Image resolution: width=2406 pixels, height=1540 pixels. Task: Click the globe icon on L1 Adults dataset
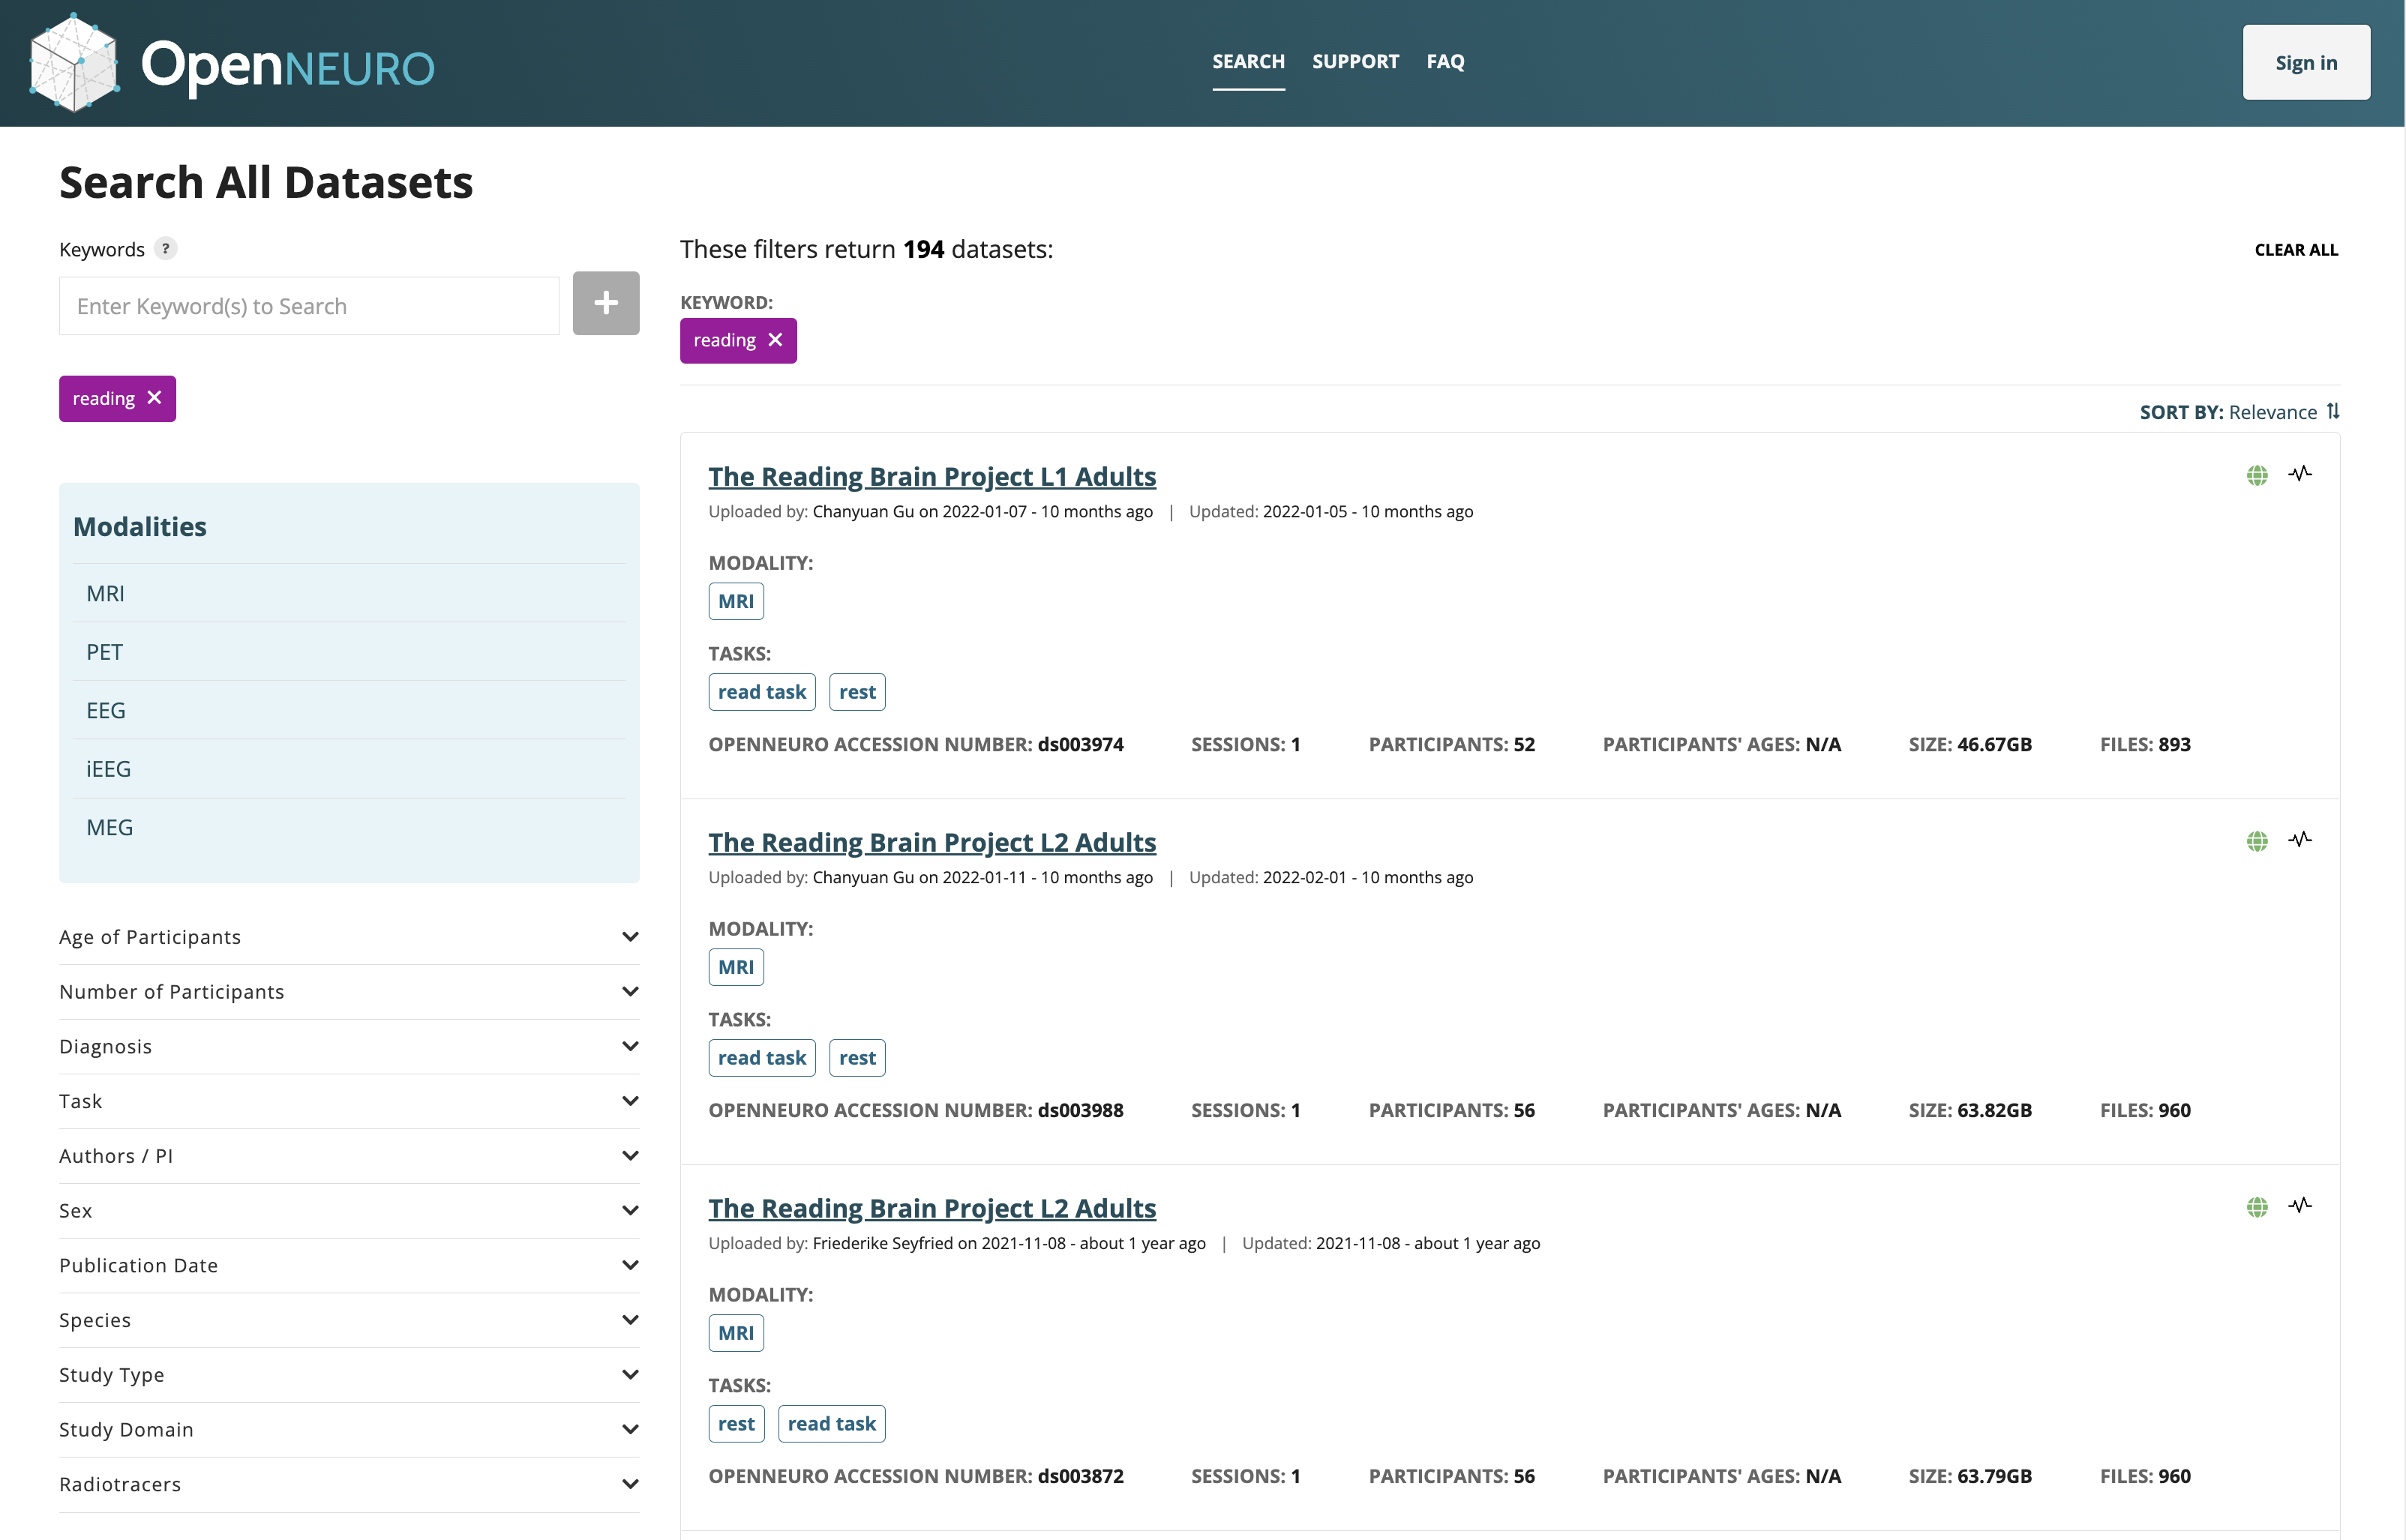click(2256, 475)
